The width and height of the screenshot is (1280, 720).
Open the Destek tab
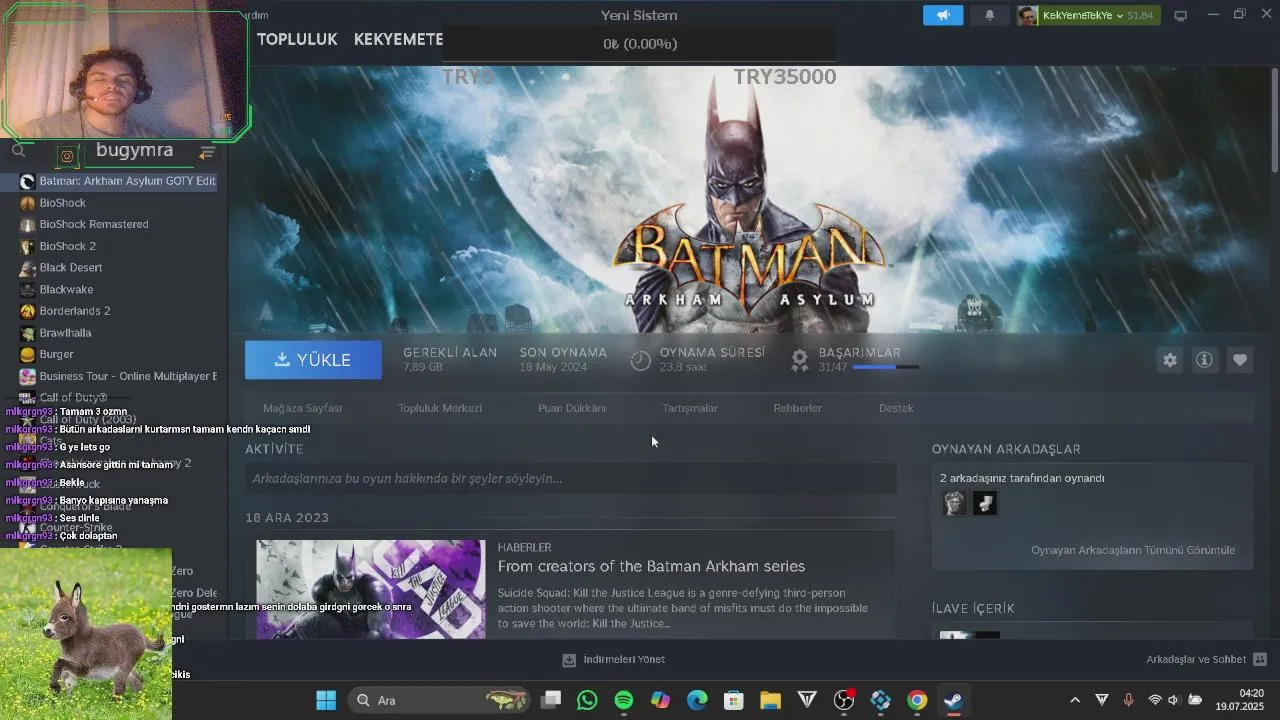[896, 408]
